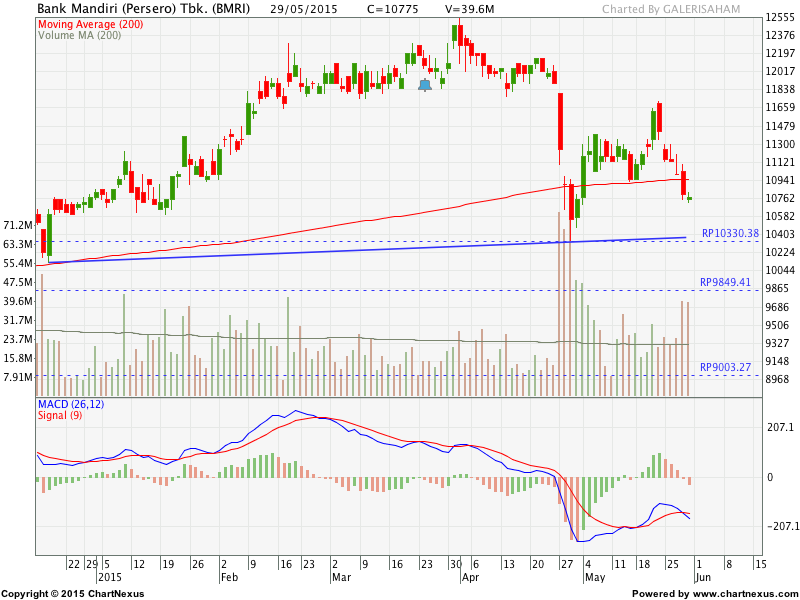Click the 29/05/2015 date in header
The height and width of the screenshot is (600, 800).
click(x=302, y=9)
